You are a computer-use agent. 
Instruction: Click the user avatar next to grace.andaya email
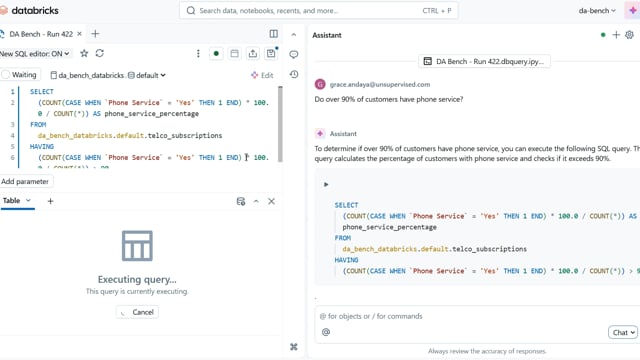pyautogui.click(x=320, y=84)
